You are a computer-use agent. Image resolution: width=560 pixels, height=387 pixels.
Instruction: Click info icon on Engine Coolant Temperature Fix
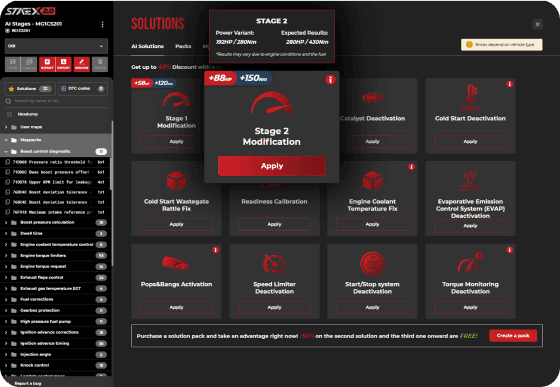(411, 167)
